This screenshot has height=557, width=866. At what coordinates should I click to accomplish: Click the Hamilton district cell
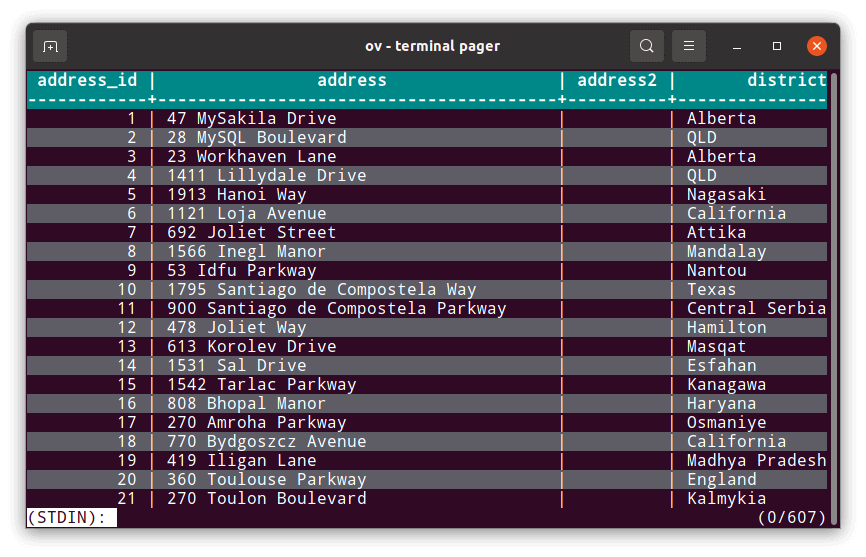(x=727, y=327)
